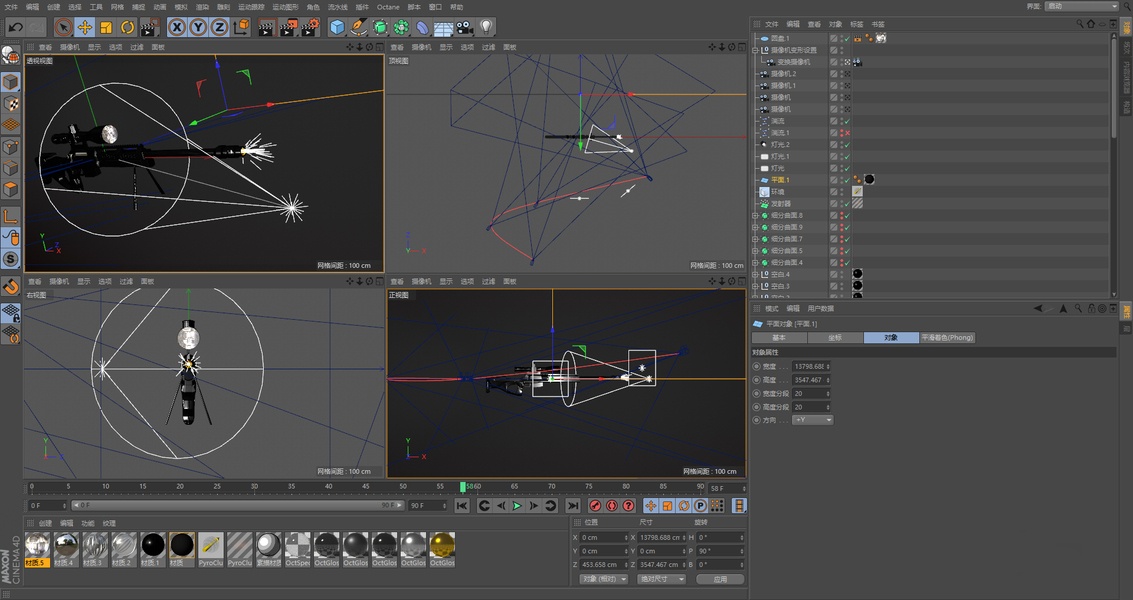This screenshot has width=1133, height=600.
Task: Click the light bulb icon in toolbar
Action: point(487,27)
